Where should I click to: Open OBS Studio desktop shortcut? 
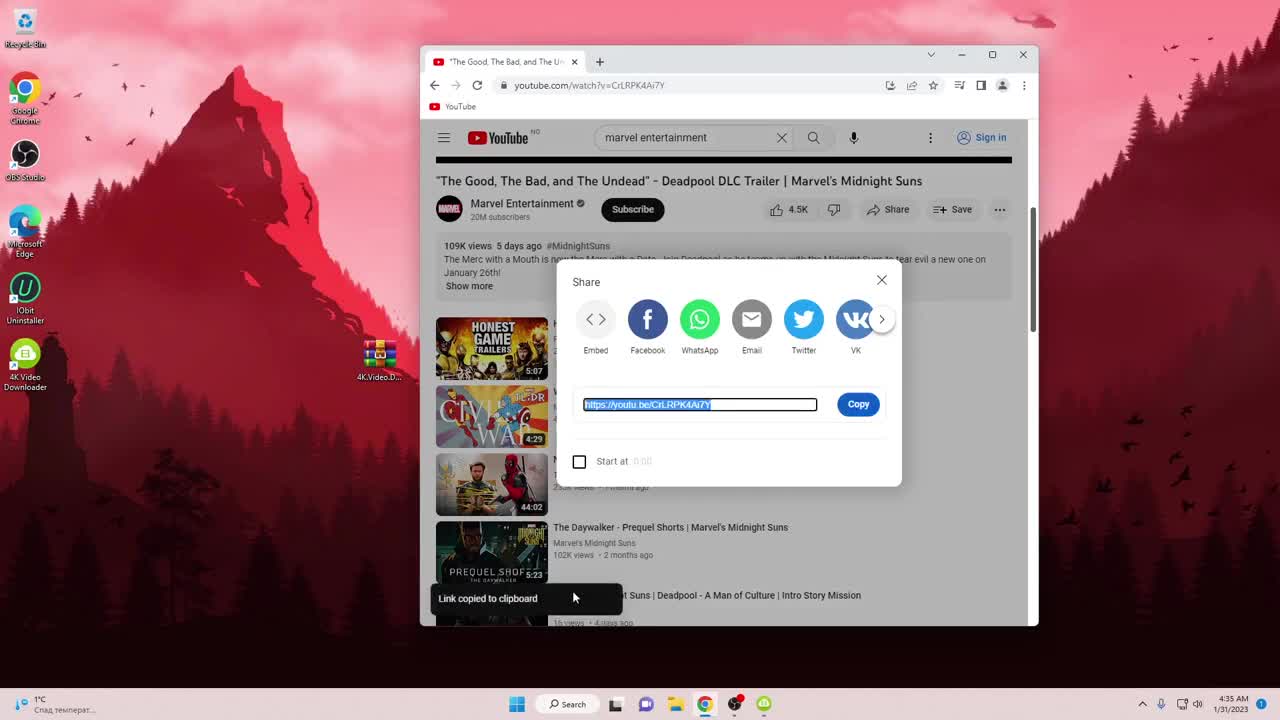pyautogui.click(x=25, y=161)
